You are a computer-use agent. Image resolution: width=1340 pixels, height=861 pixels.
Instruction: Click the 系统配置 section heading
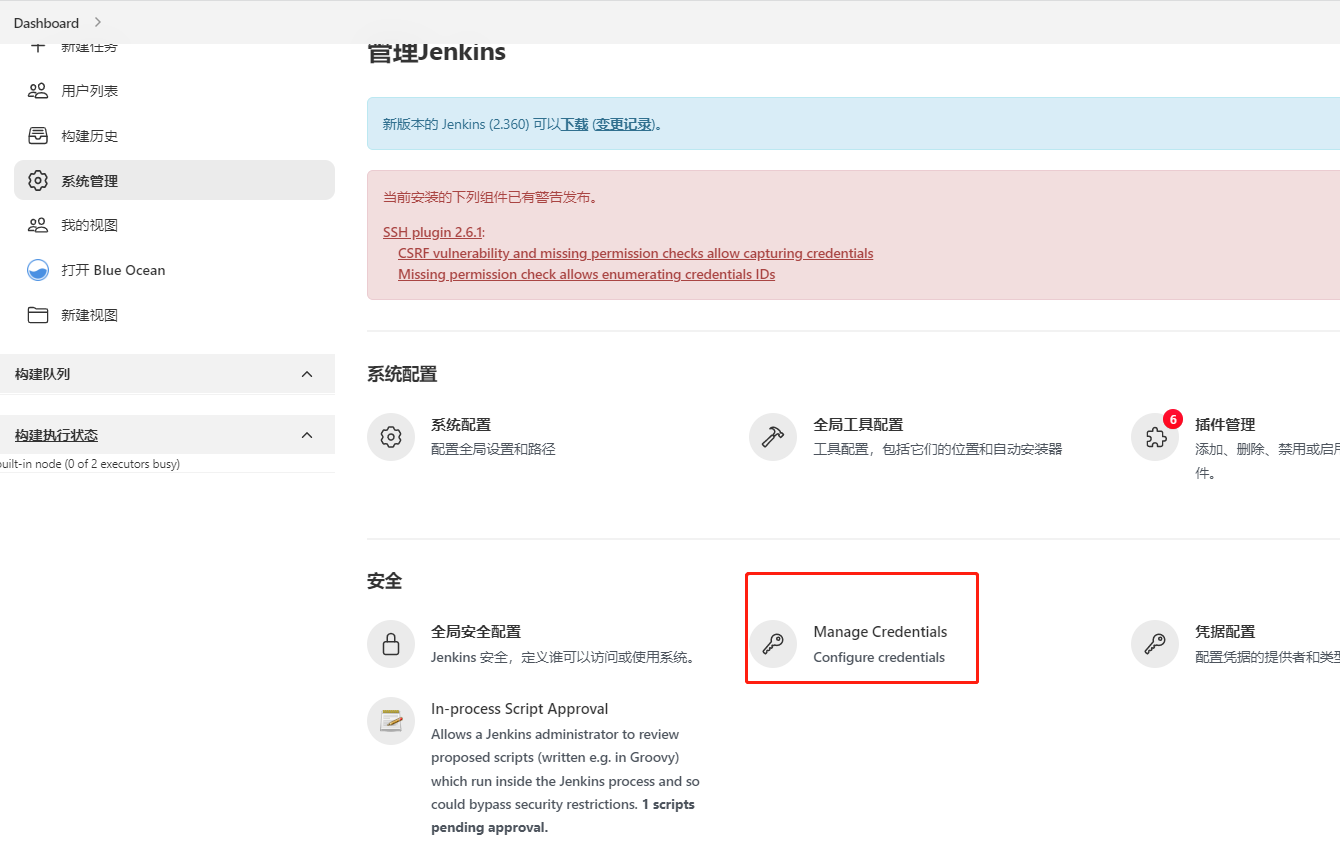(402, 374)
